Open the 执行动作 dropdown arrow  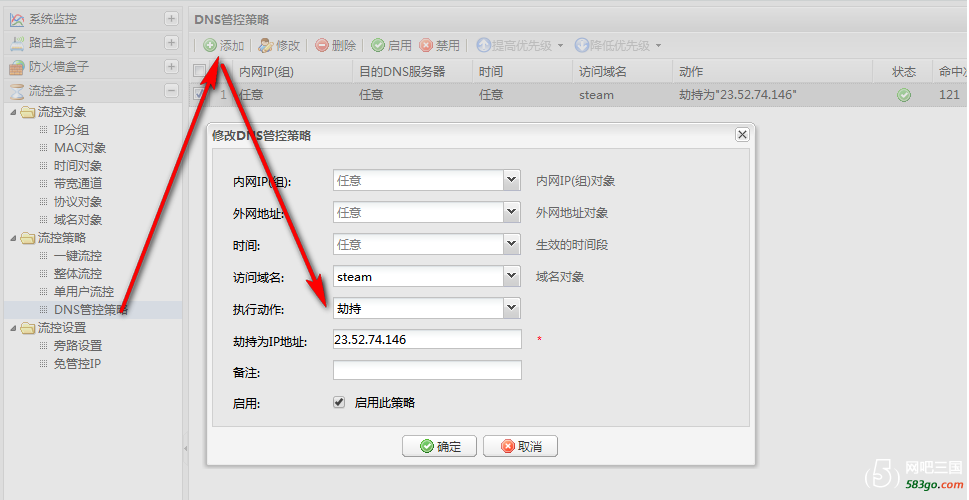point(512,308)
